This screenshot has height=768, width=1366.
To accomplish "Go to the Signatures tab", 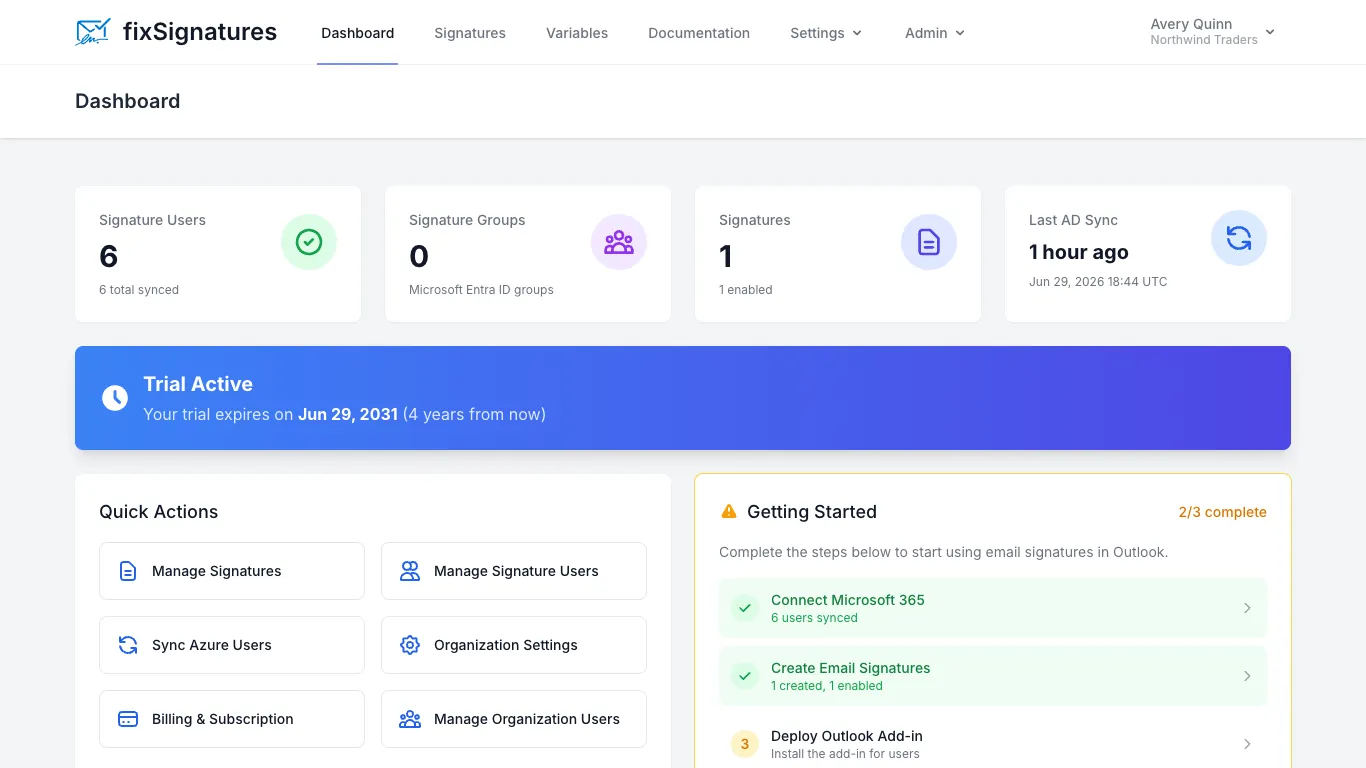I will pyautogui.click(x=470, y=33).
